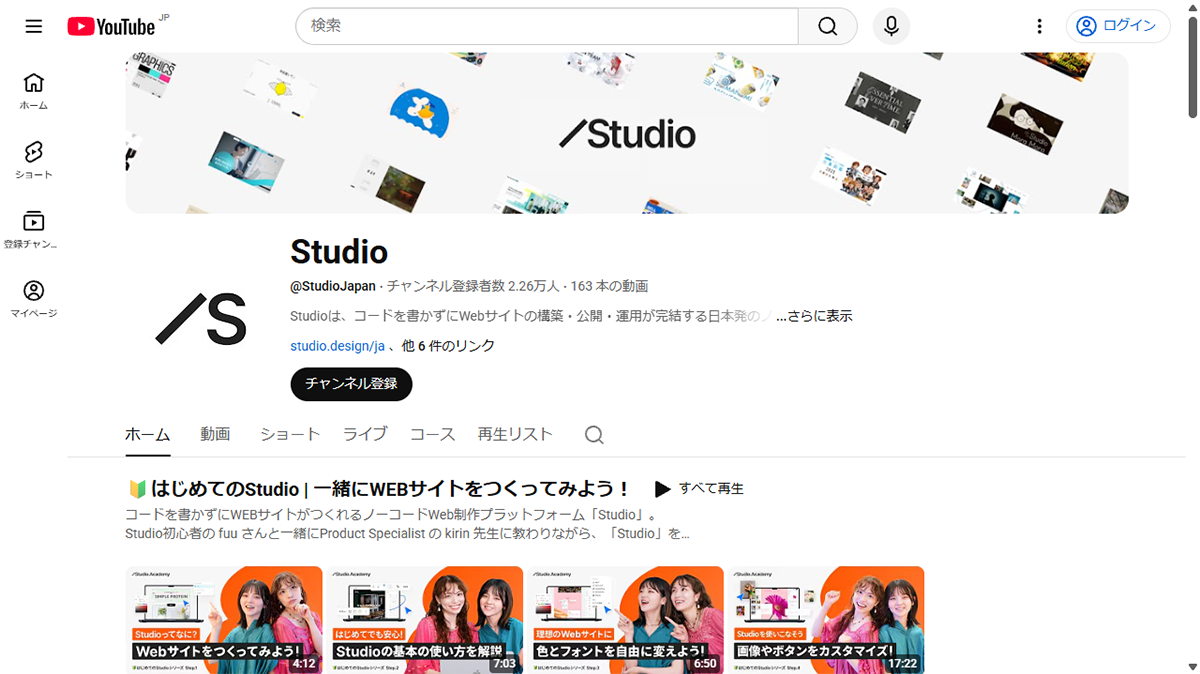This screenshot has height=674, width=1200.
Task: Sign in using the ログイン button
Action: pos(1117,26)
